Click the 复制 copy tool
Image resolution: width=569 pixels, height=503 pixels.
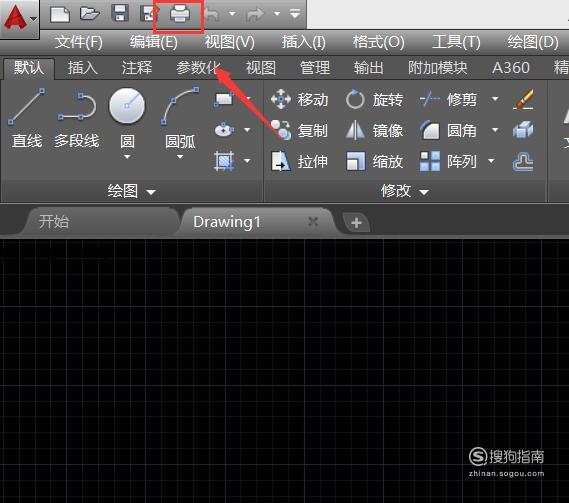pos(300,130)
